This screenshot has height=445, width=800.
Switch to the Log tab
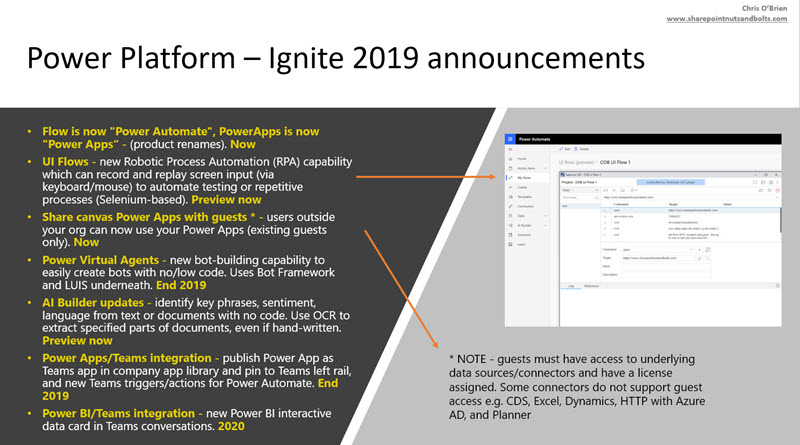tap(571, 286)
